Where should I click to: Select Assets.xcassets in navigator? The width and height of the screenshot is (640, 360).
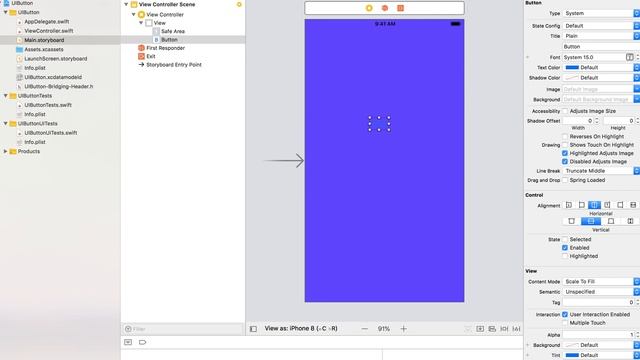44,49
